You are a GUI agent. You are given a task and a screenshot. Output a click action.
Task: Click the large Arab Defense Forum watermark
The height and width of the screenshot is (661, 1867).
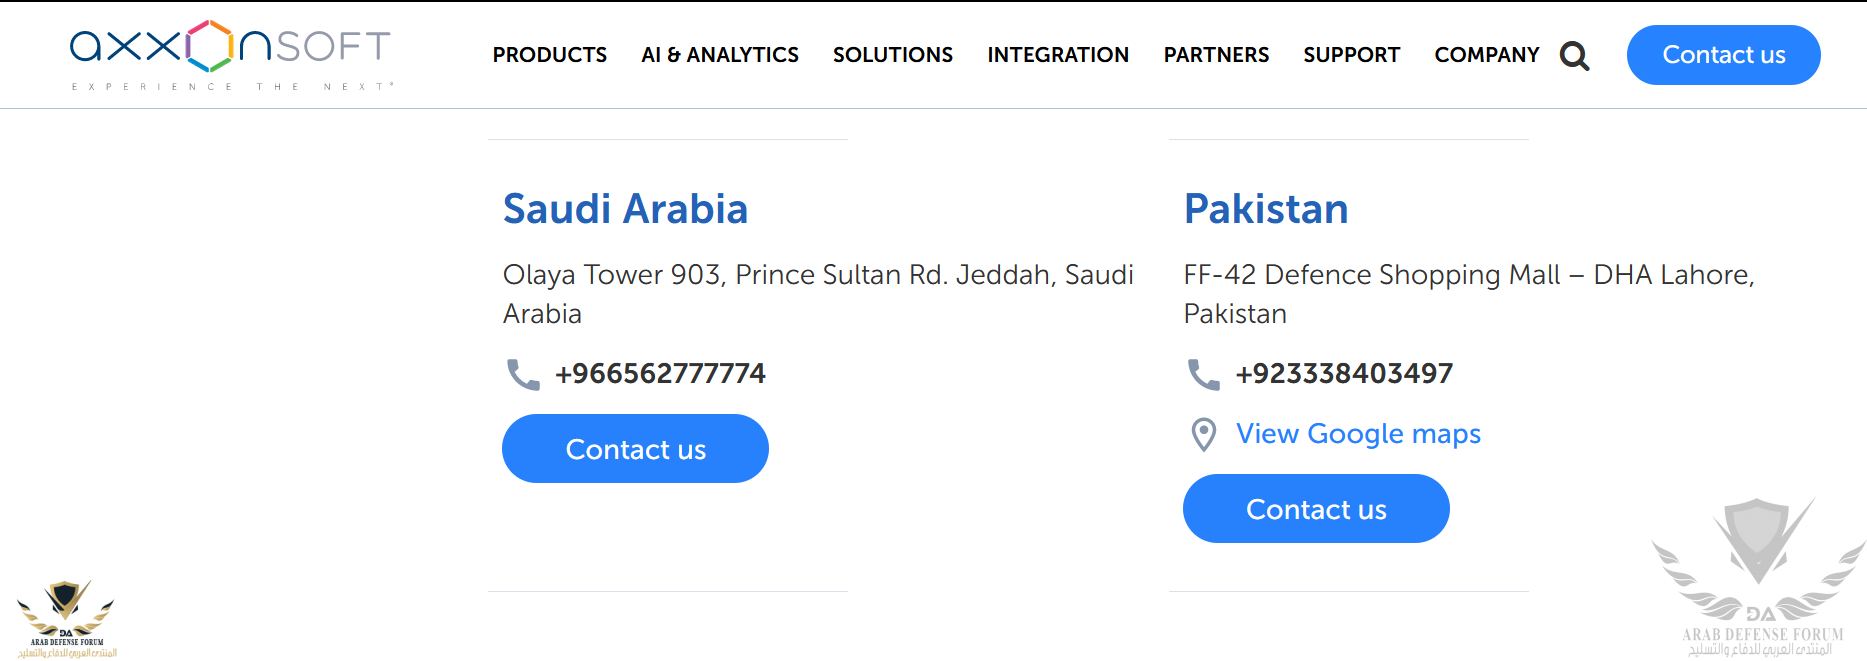pos(1759,577)
